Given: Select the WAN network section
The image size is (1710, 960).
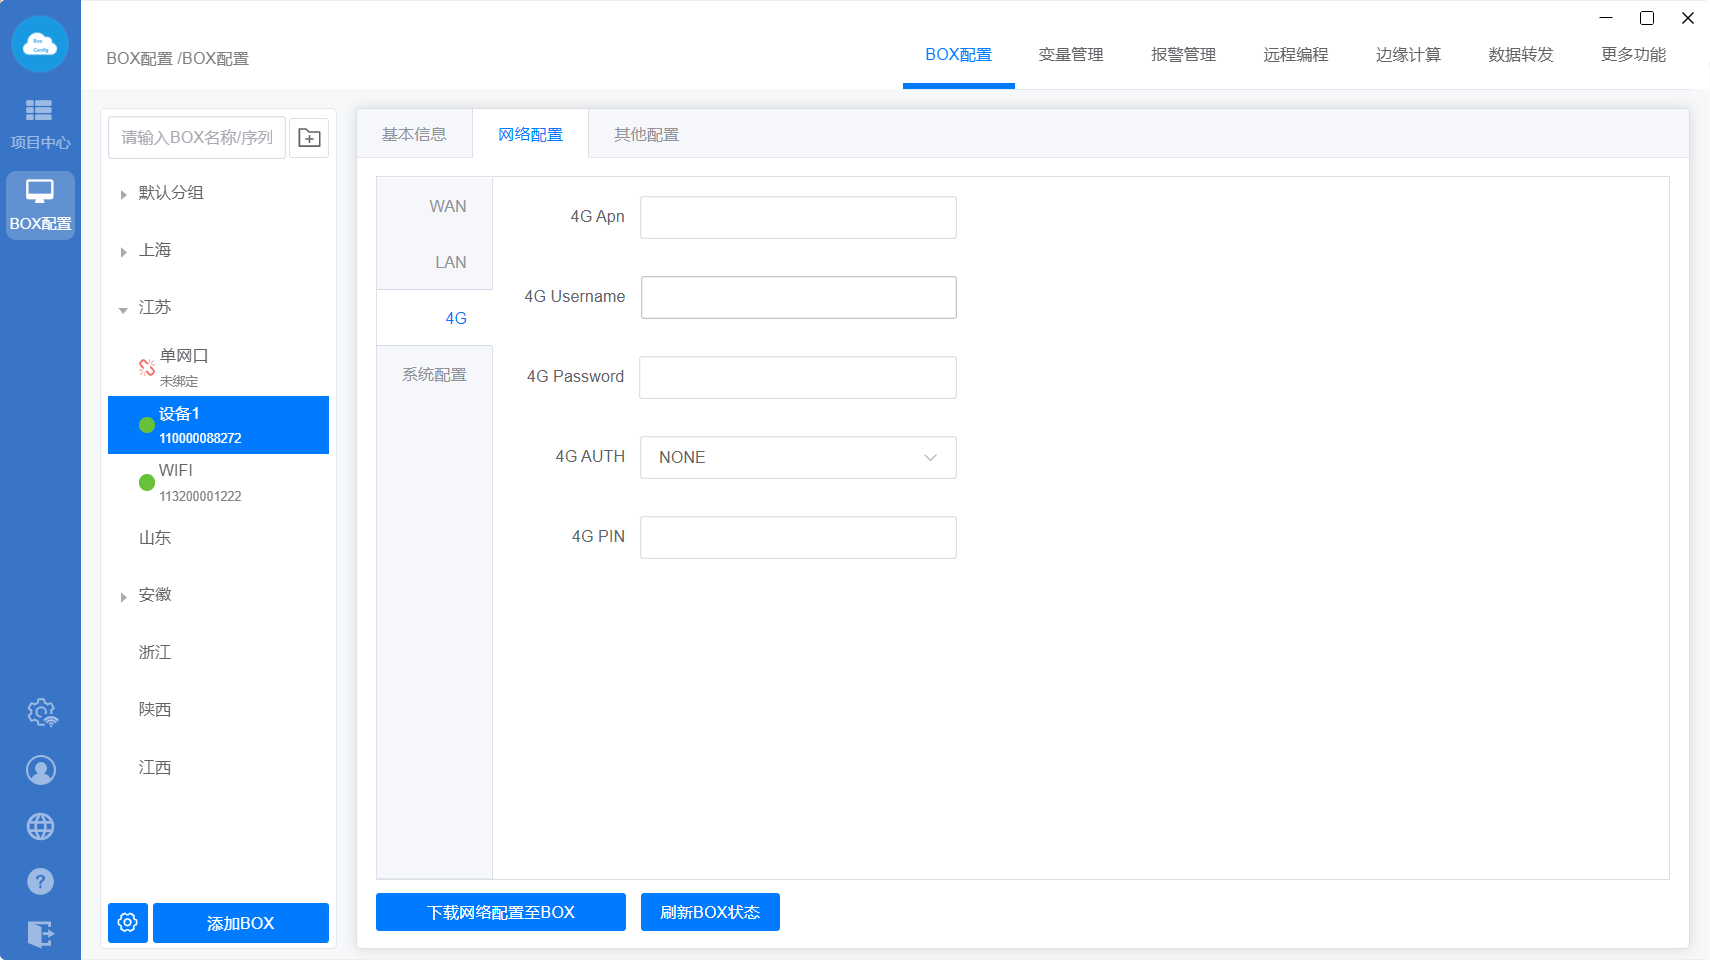Looking at the screenshot, I should pyautogui.click(x=447, y=206).
